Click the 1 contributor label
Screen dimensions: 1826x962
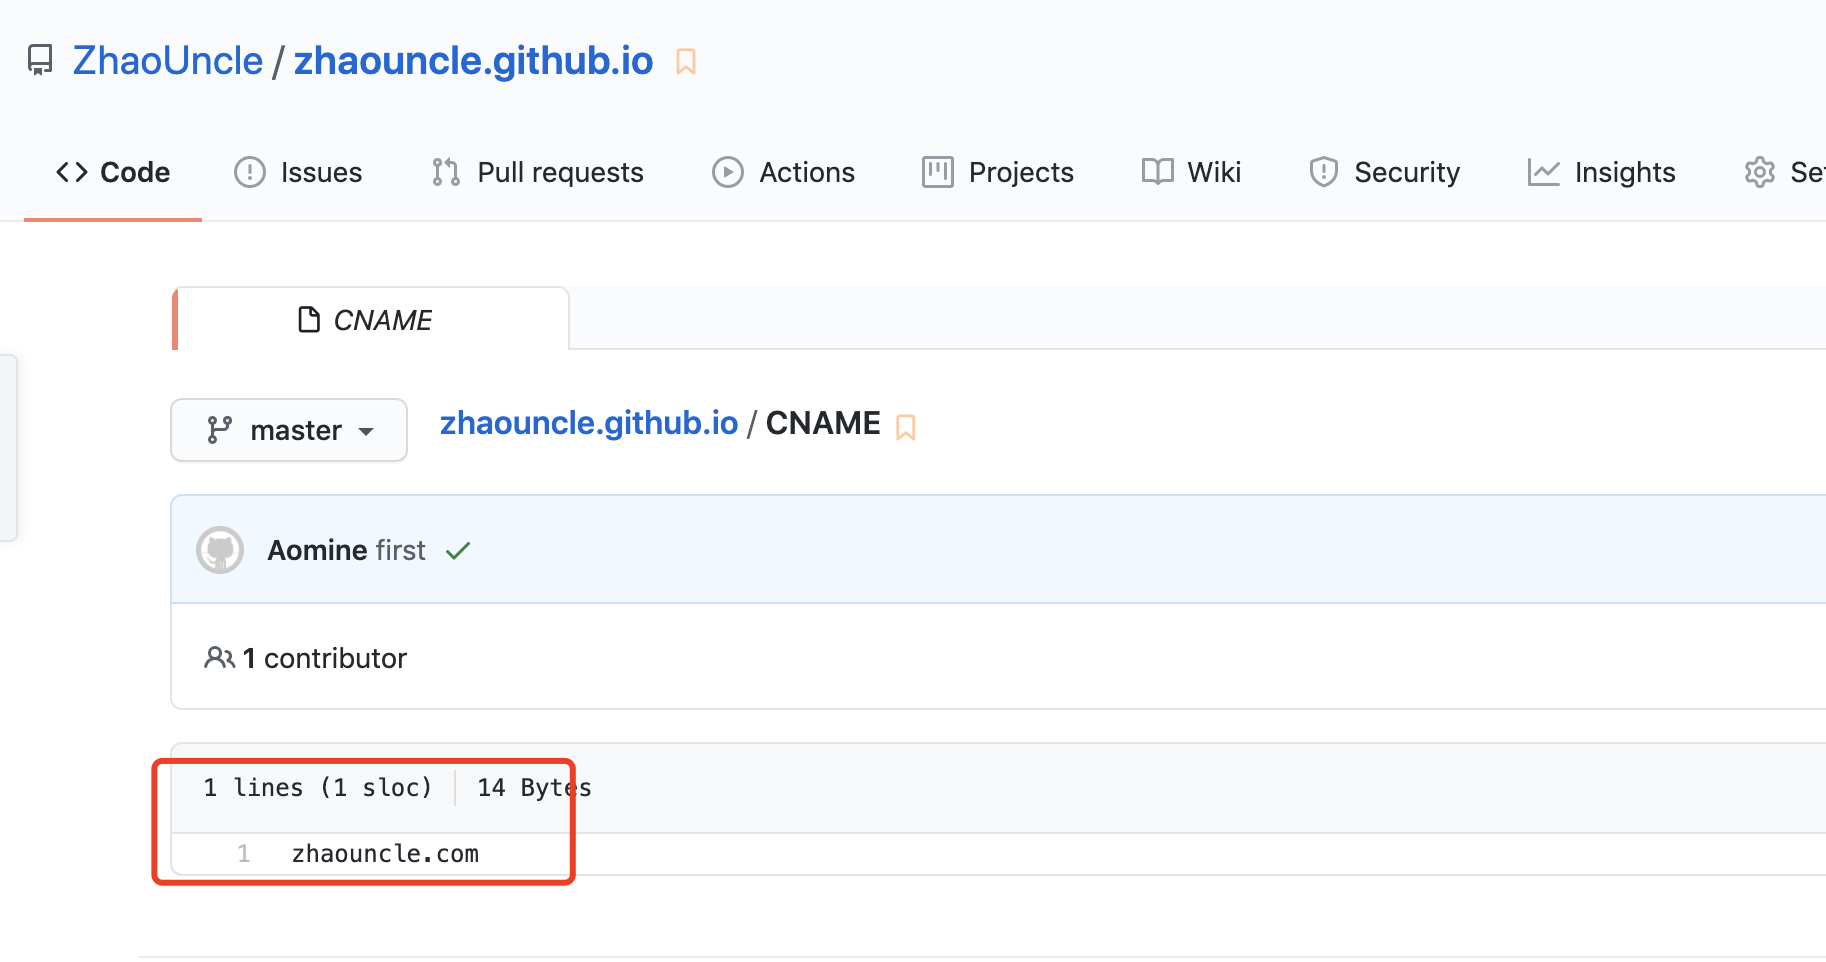306,658
